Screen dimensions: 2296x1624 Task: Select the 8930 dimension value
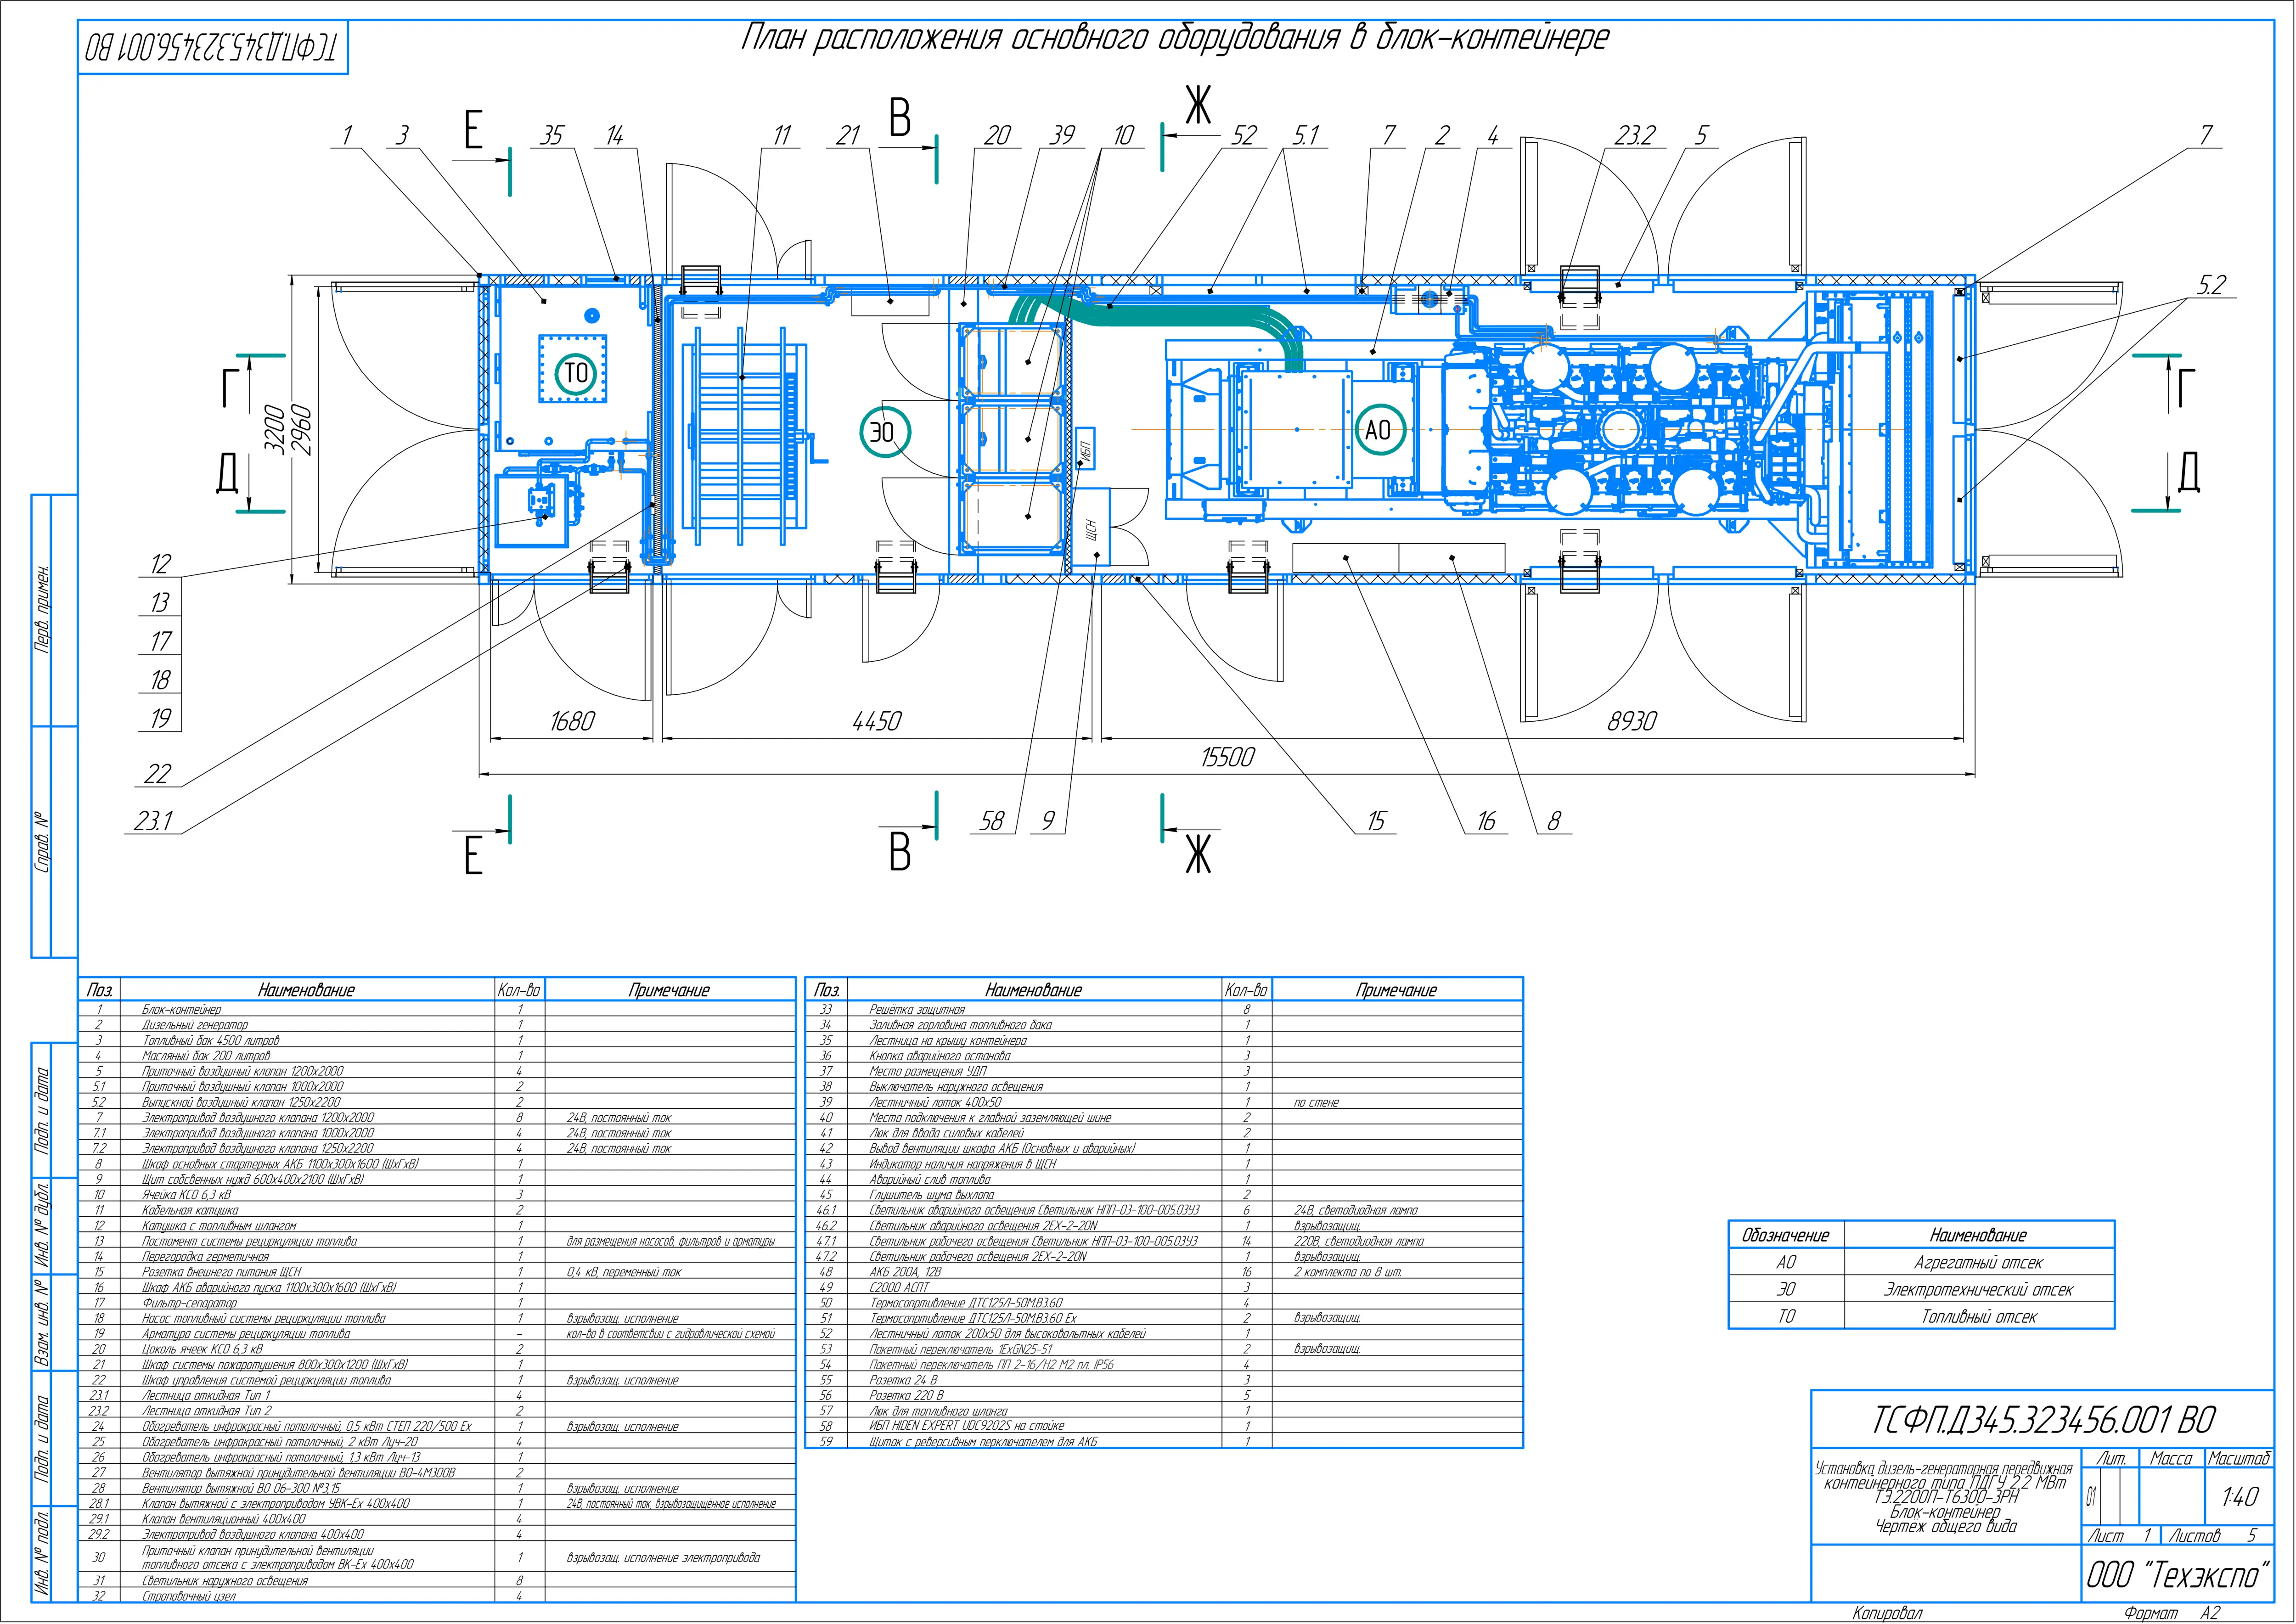point(1631,721)
